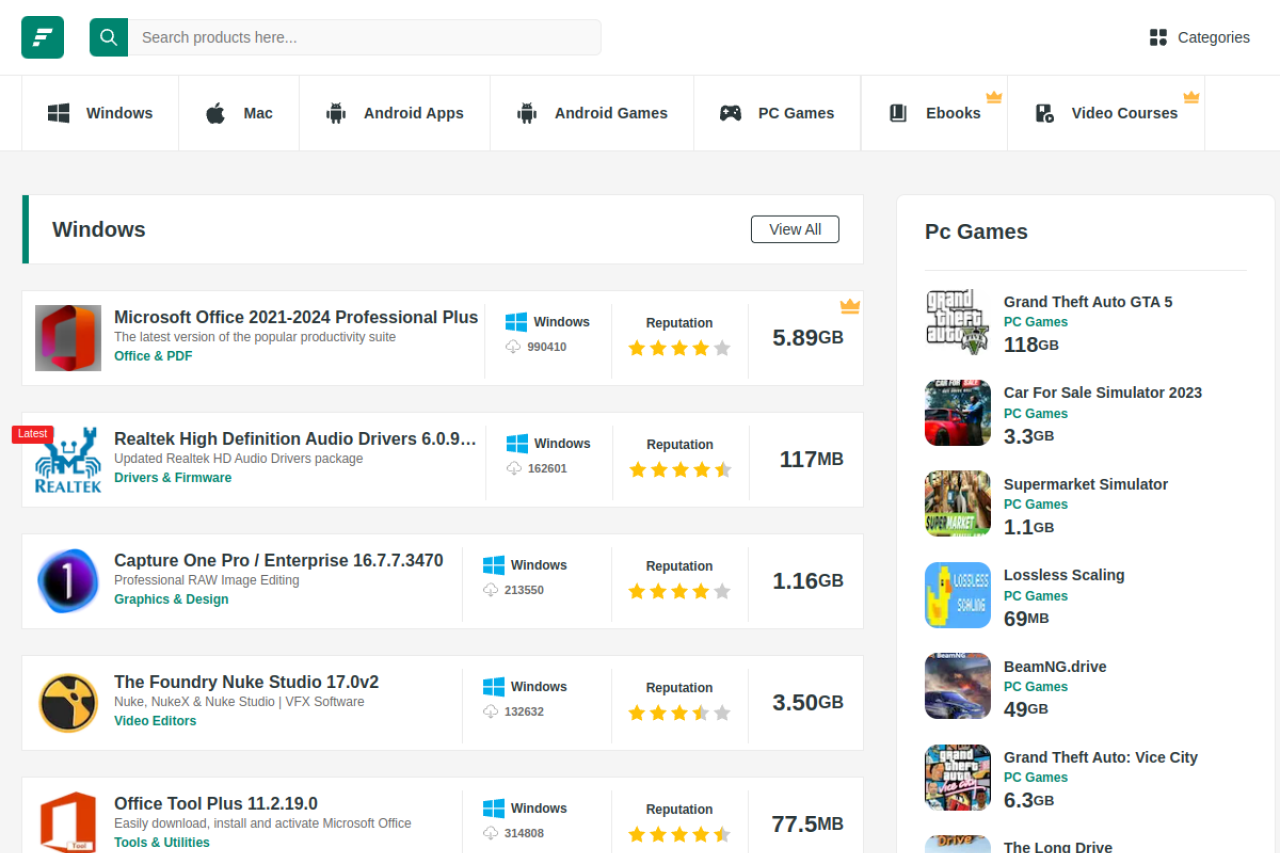1280x853 pixels.
Task: Open the Mac category tab
Action: pyautogui.click(x=239, y=113)
